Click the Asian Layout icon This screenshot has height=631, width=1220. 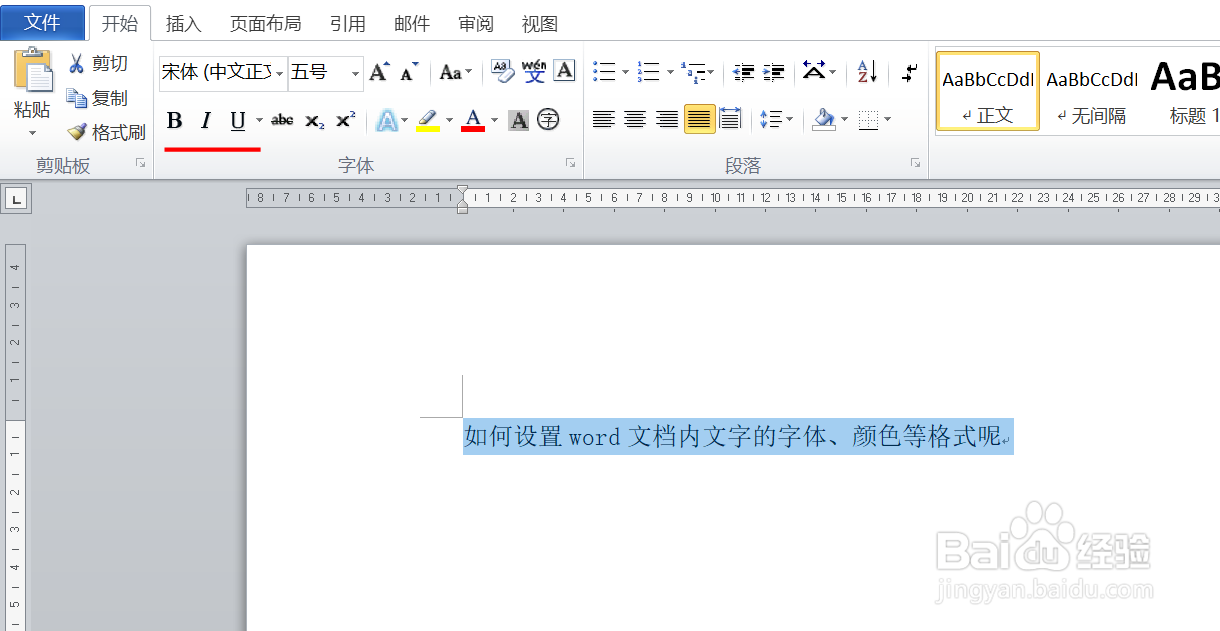pyautogui.click(x=814, y=72)
